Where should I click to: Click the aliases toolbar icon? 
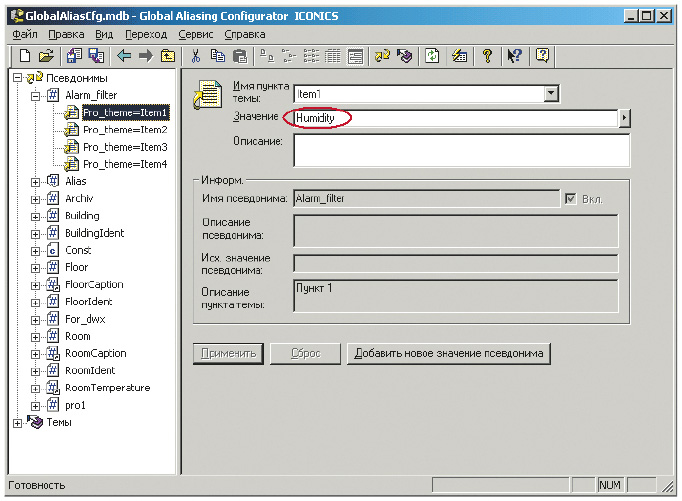point(382,56)
